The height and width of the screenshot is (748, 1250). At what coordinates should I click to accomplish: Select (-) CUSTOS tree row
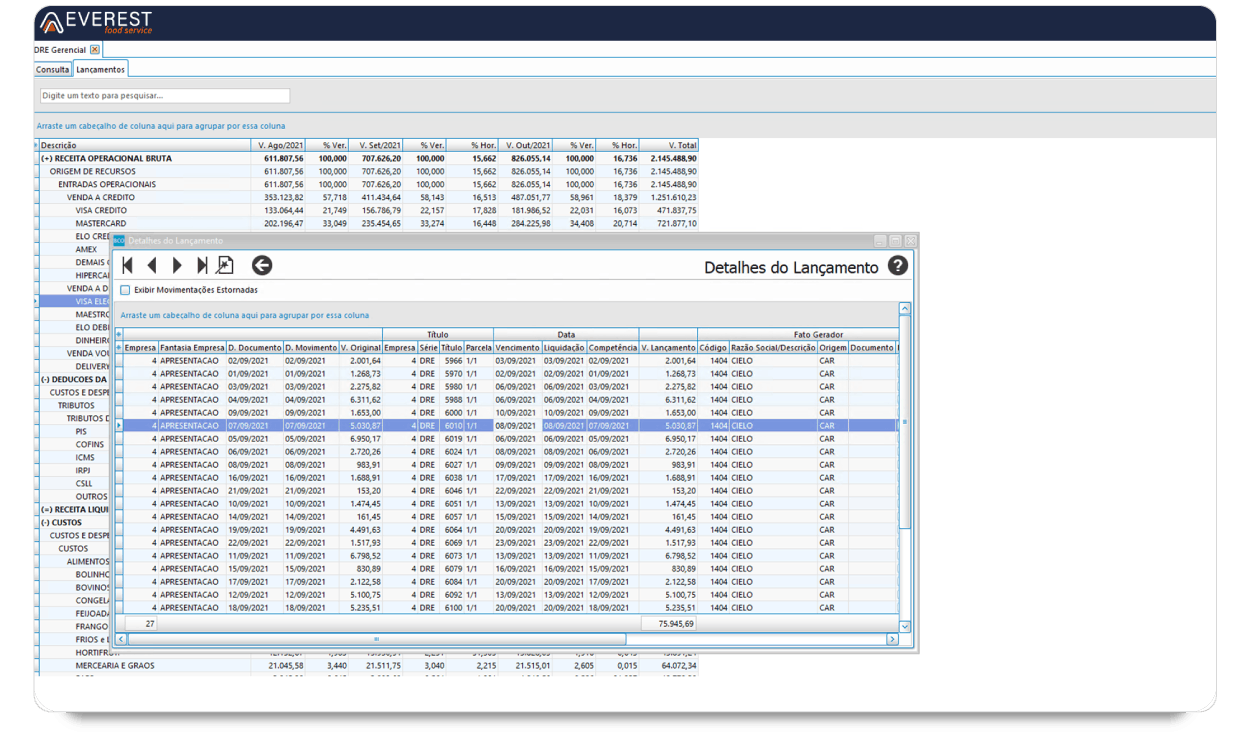(73, 523)
